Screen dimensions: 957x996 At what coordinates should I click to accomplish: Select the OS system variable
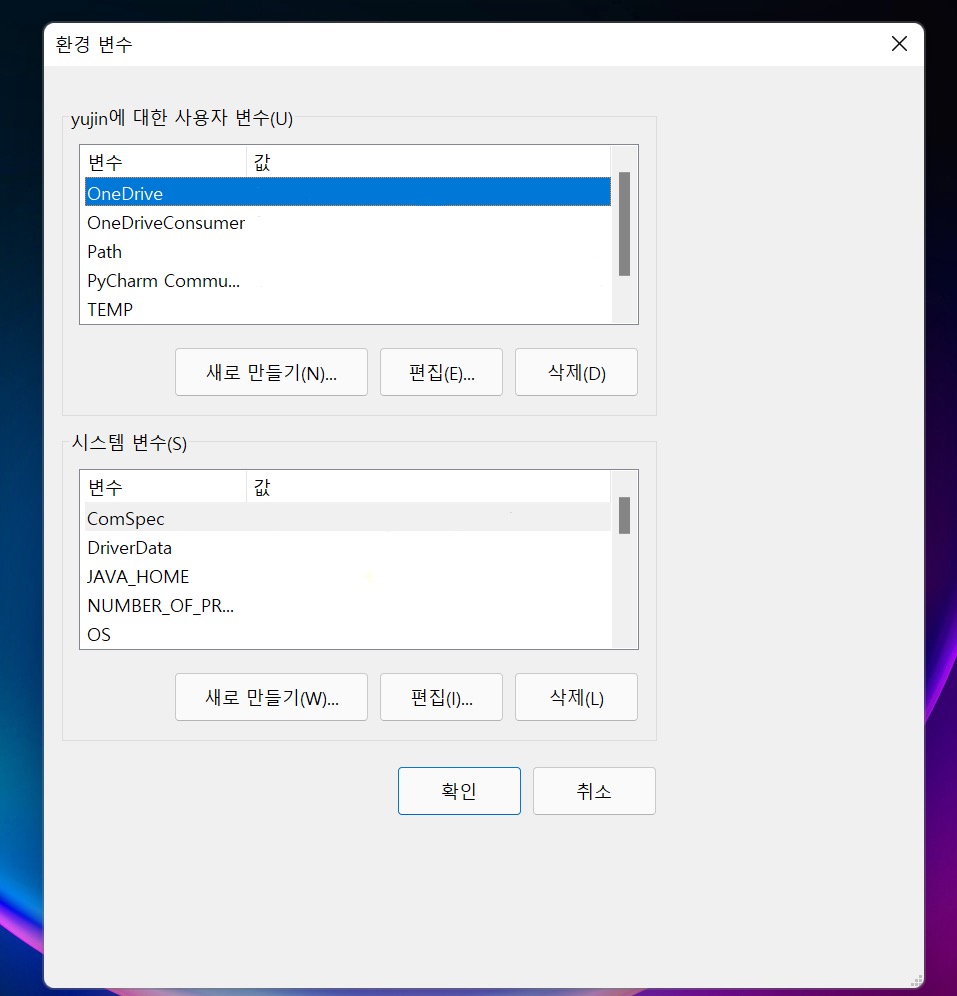347,634
